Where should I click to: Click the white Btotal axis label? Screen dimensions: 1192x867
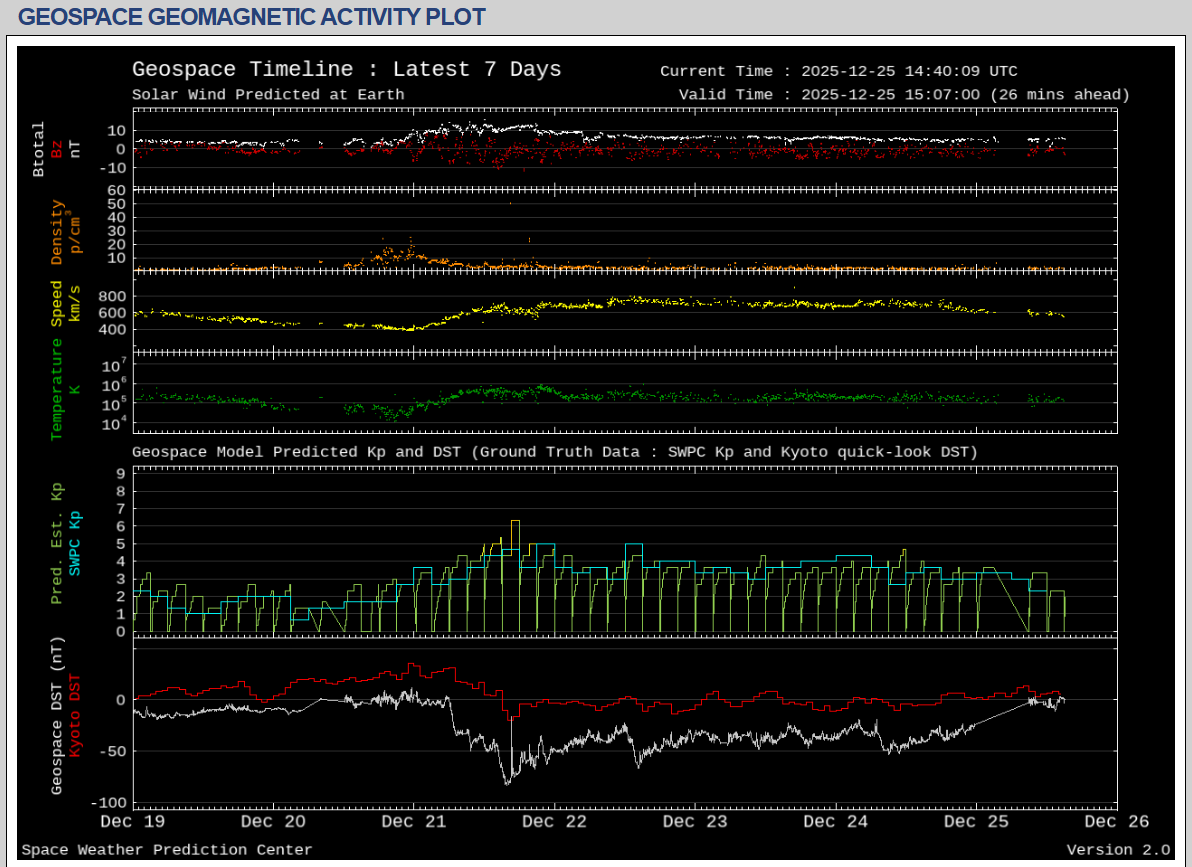coord(39,149)
